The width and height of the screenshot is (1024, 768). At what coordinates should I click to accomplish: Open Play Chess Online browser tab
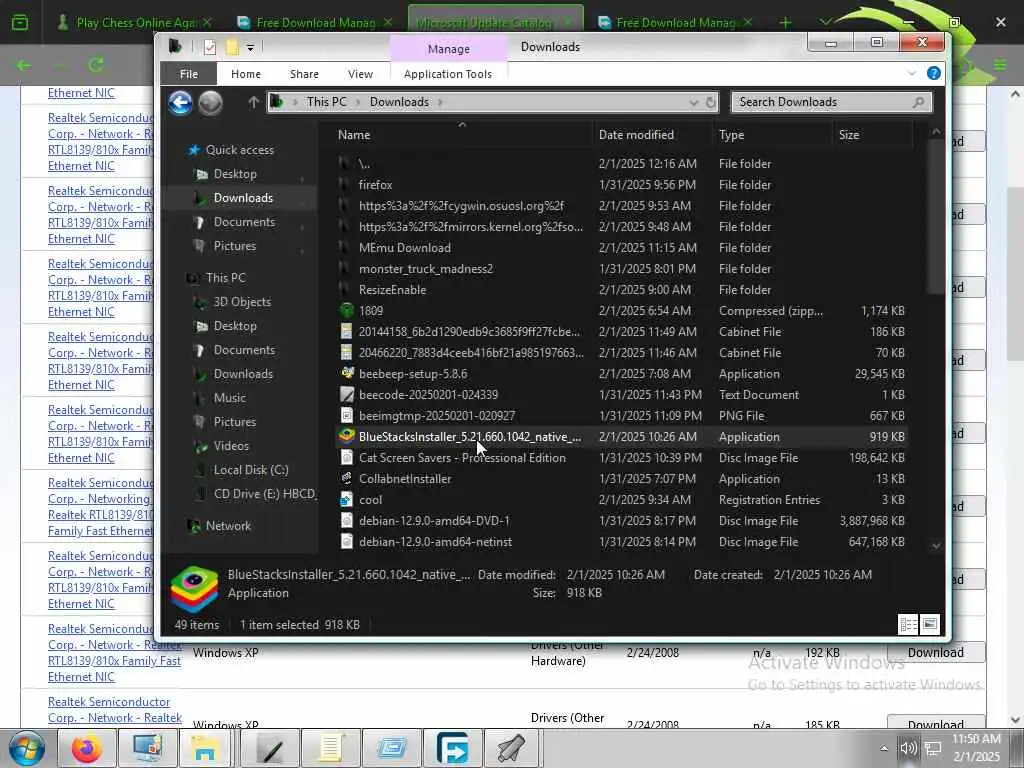click(x=136, y=22)
